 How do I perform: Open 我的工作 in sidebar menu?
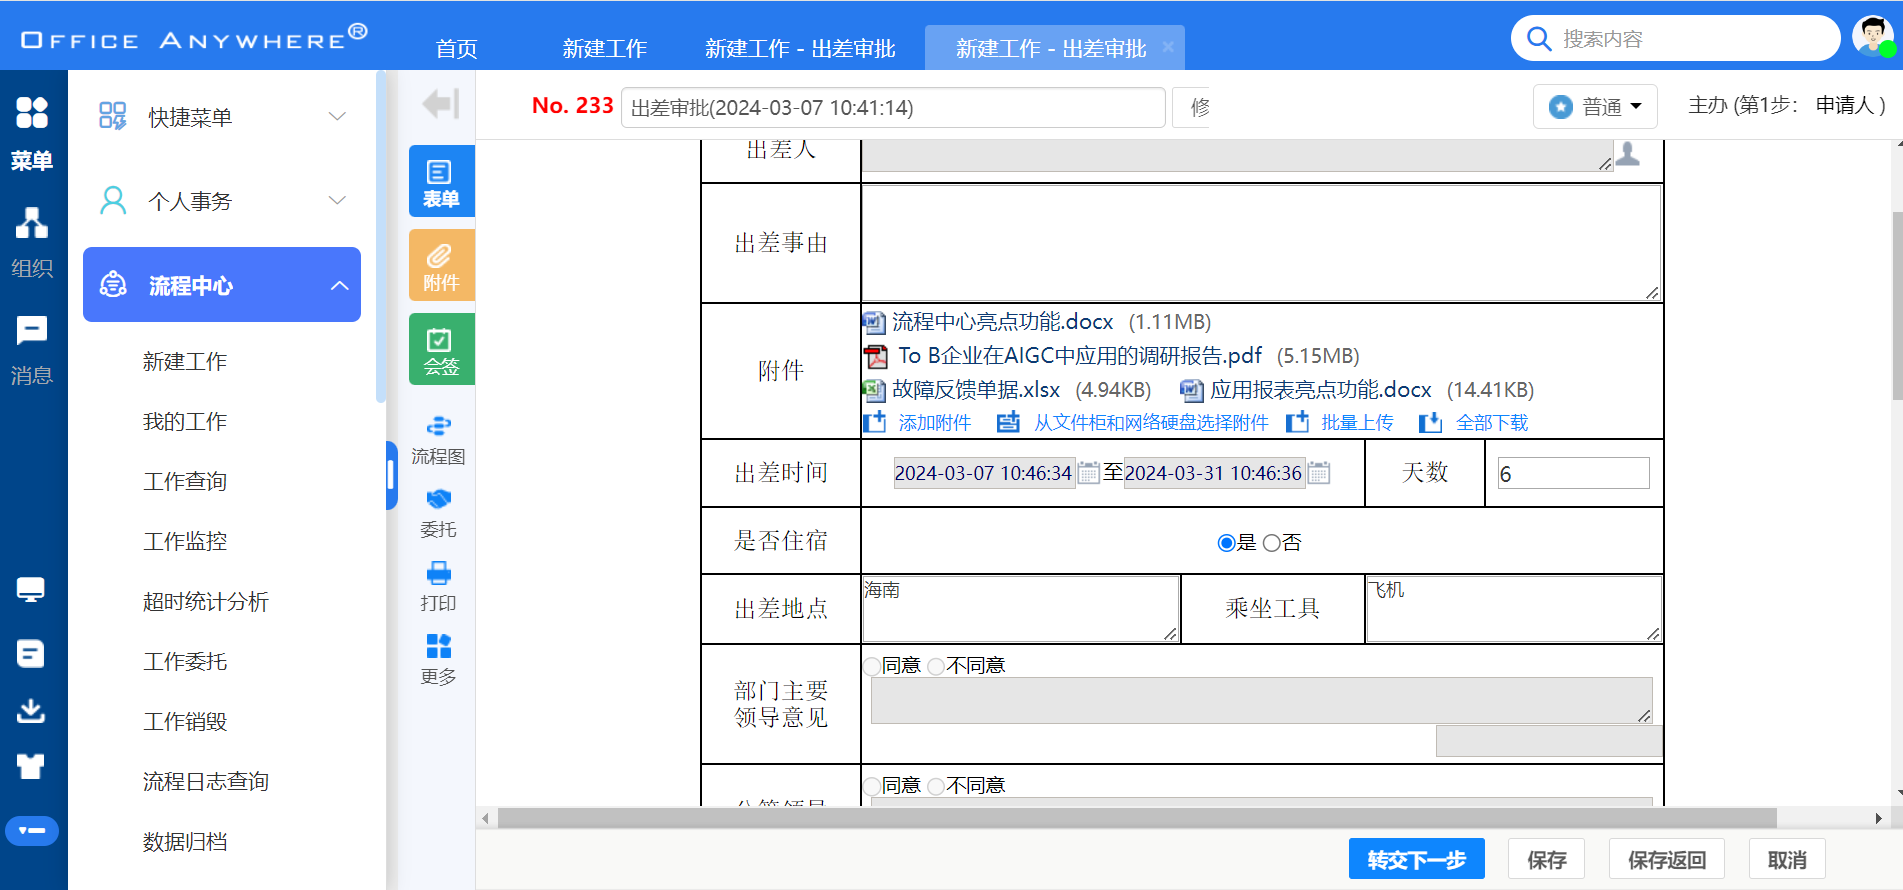coord(185,421)
